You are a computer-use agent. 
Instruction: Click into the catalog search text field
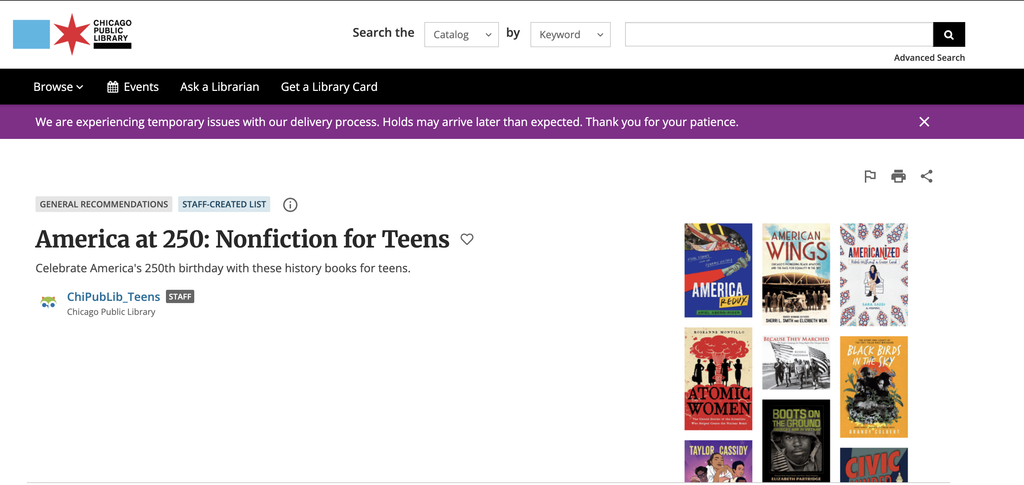(779, 35)
